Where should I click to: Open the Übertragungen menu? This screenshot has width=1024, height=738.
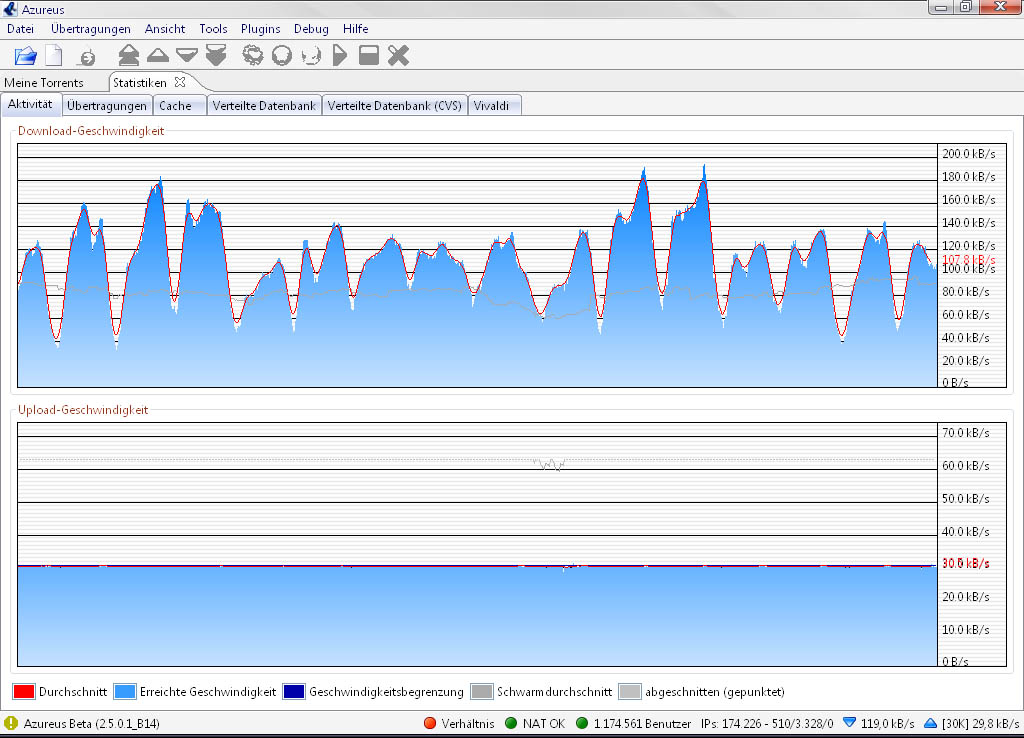[91, 29]
